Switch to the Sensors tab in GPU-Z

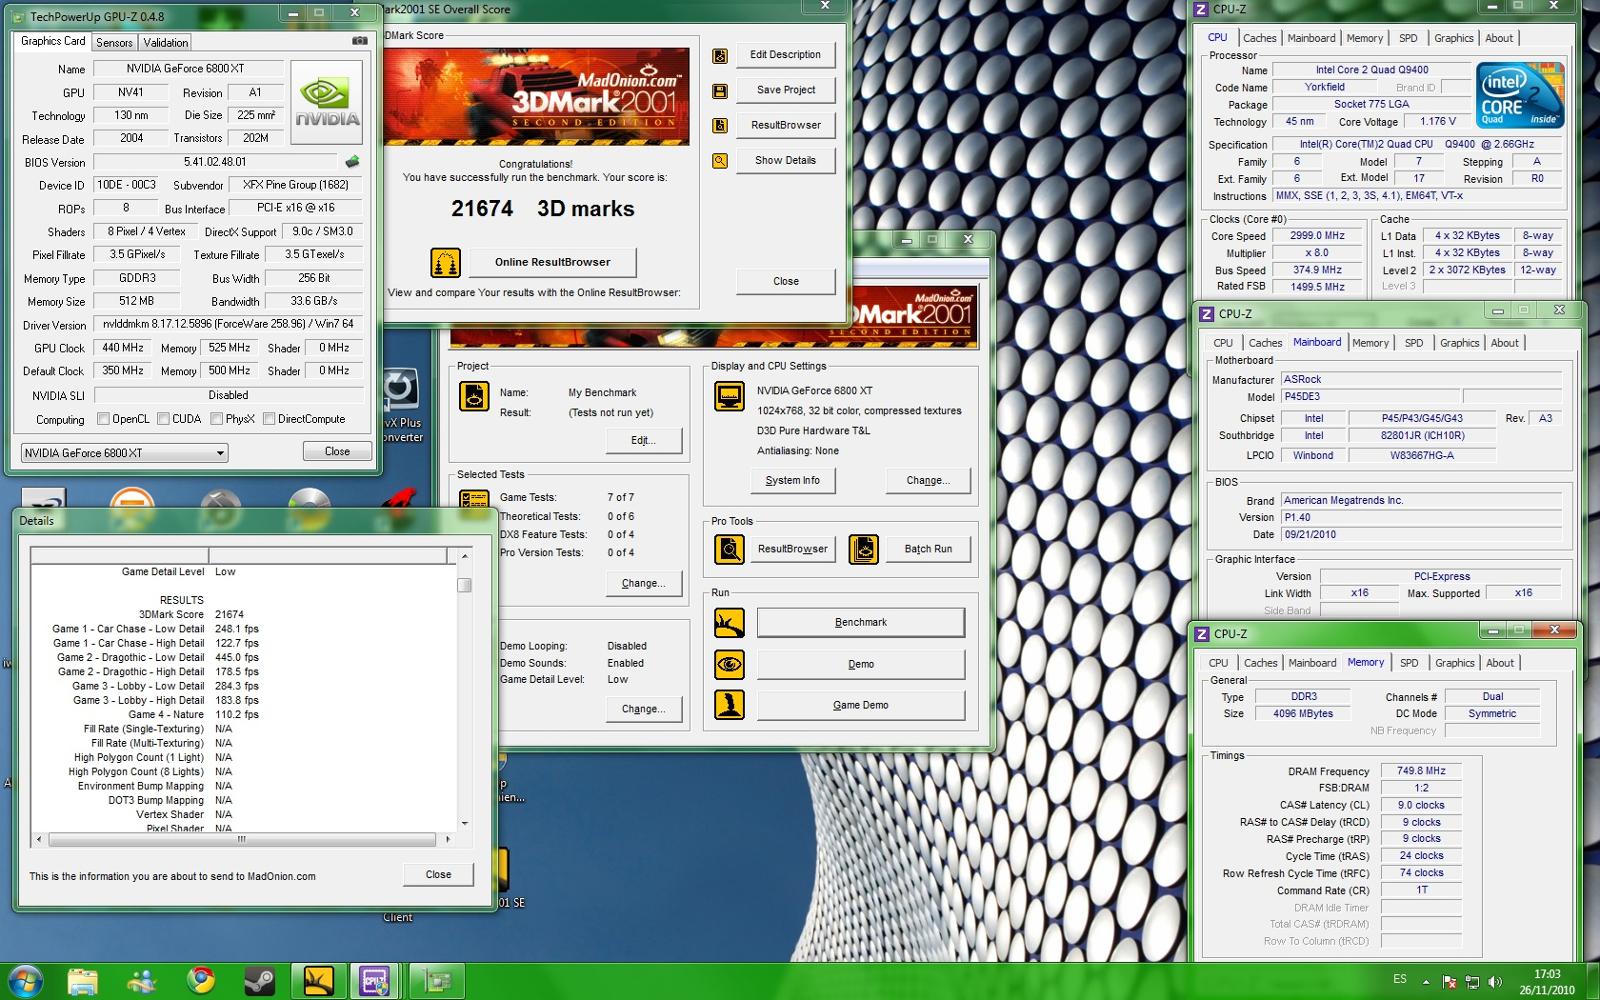[x=114, y=42]
